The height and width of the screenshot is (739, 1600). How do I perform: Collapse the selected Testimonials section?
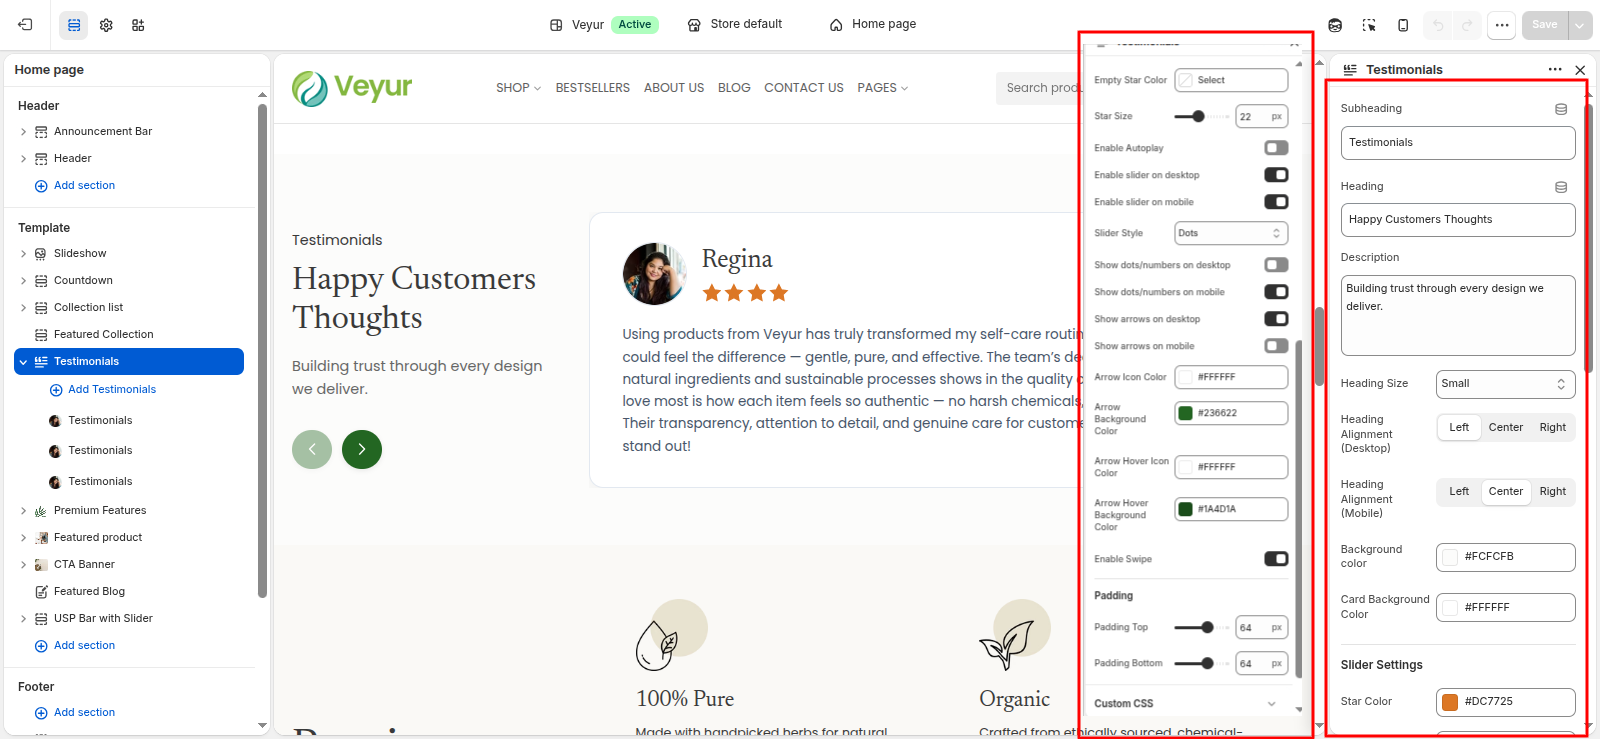click(23, 362)
